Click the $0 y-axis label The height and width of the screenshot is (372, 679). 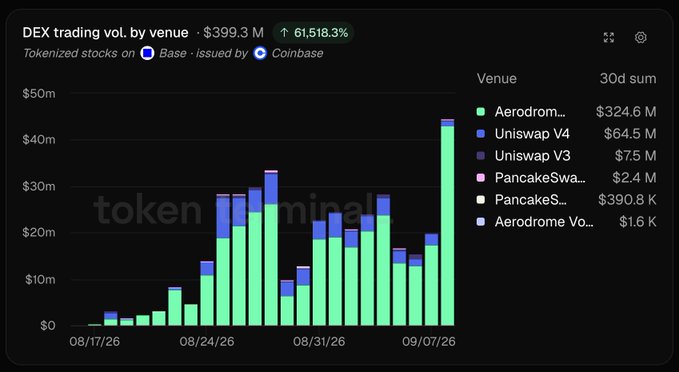(x=48, y=326)
